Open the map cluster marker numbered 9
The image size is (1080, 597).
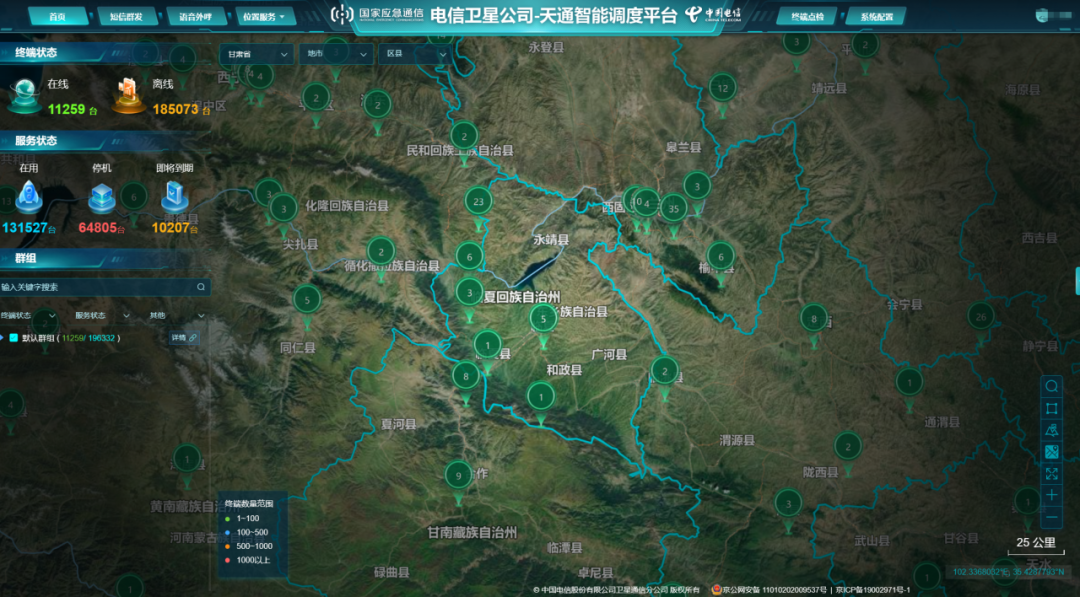click(x=459, y=475)
